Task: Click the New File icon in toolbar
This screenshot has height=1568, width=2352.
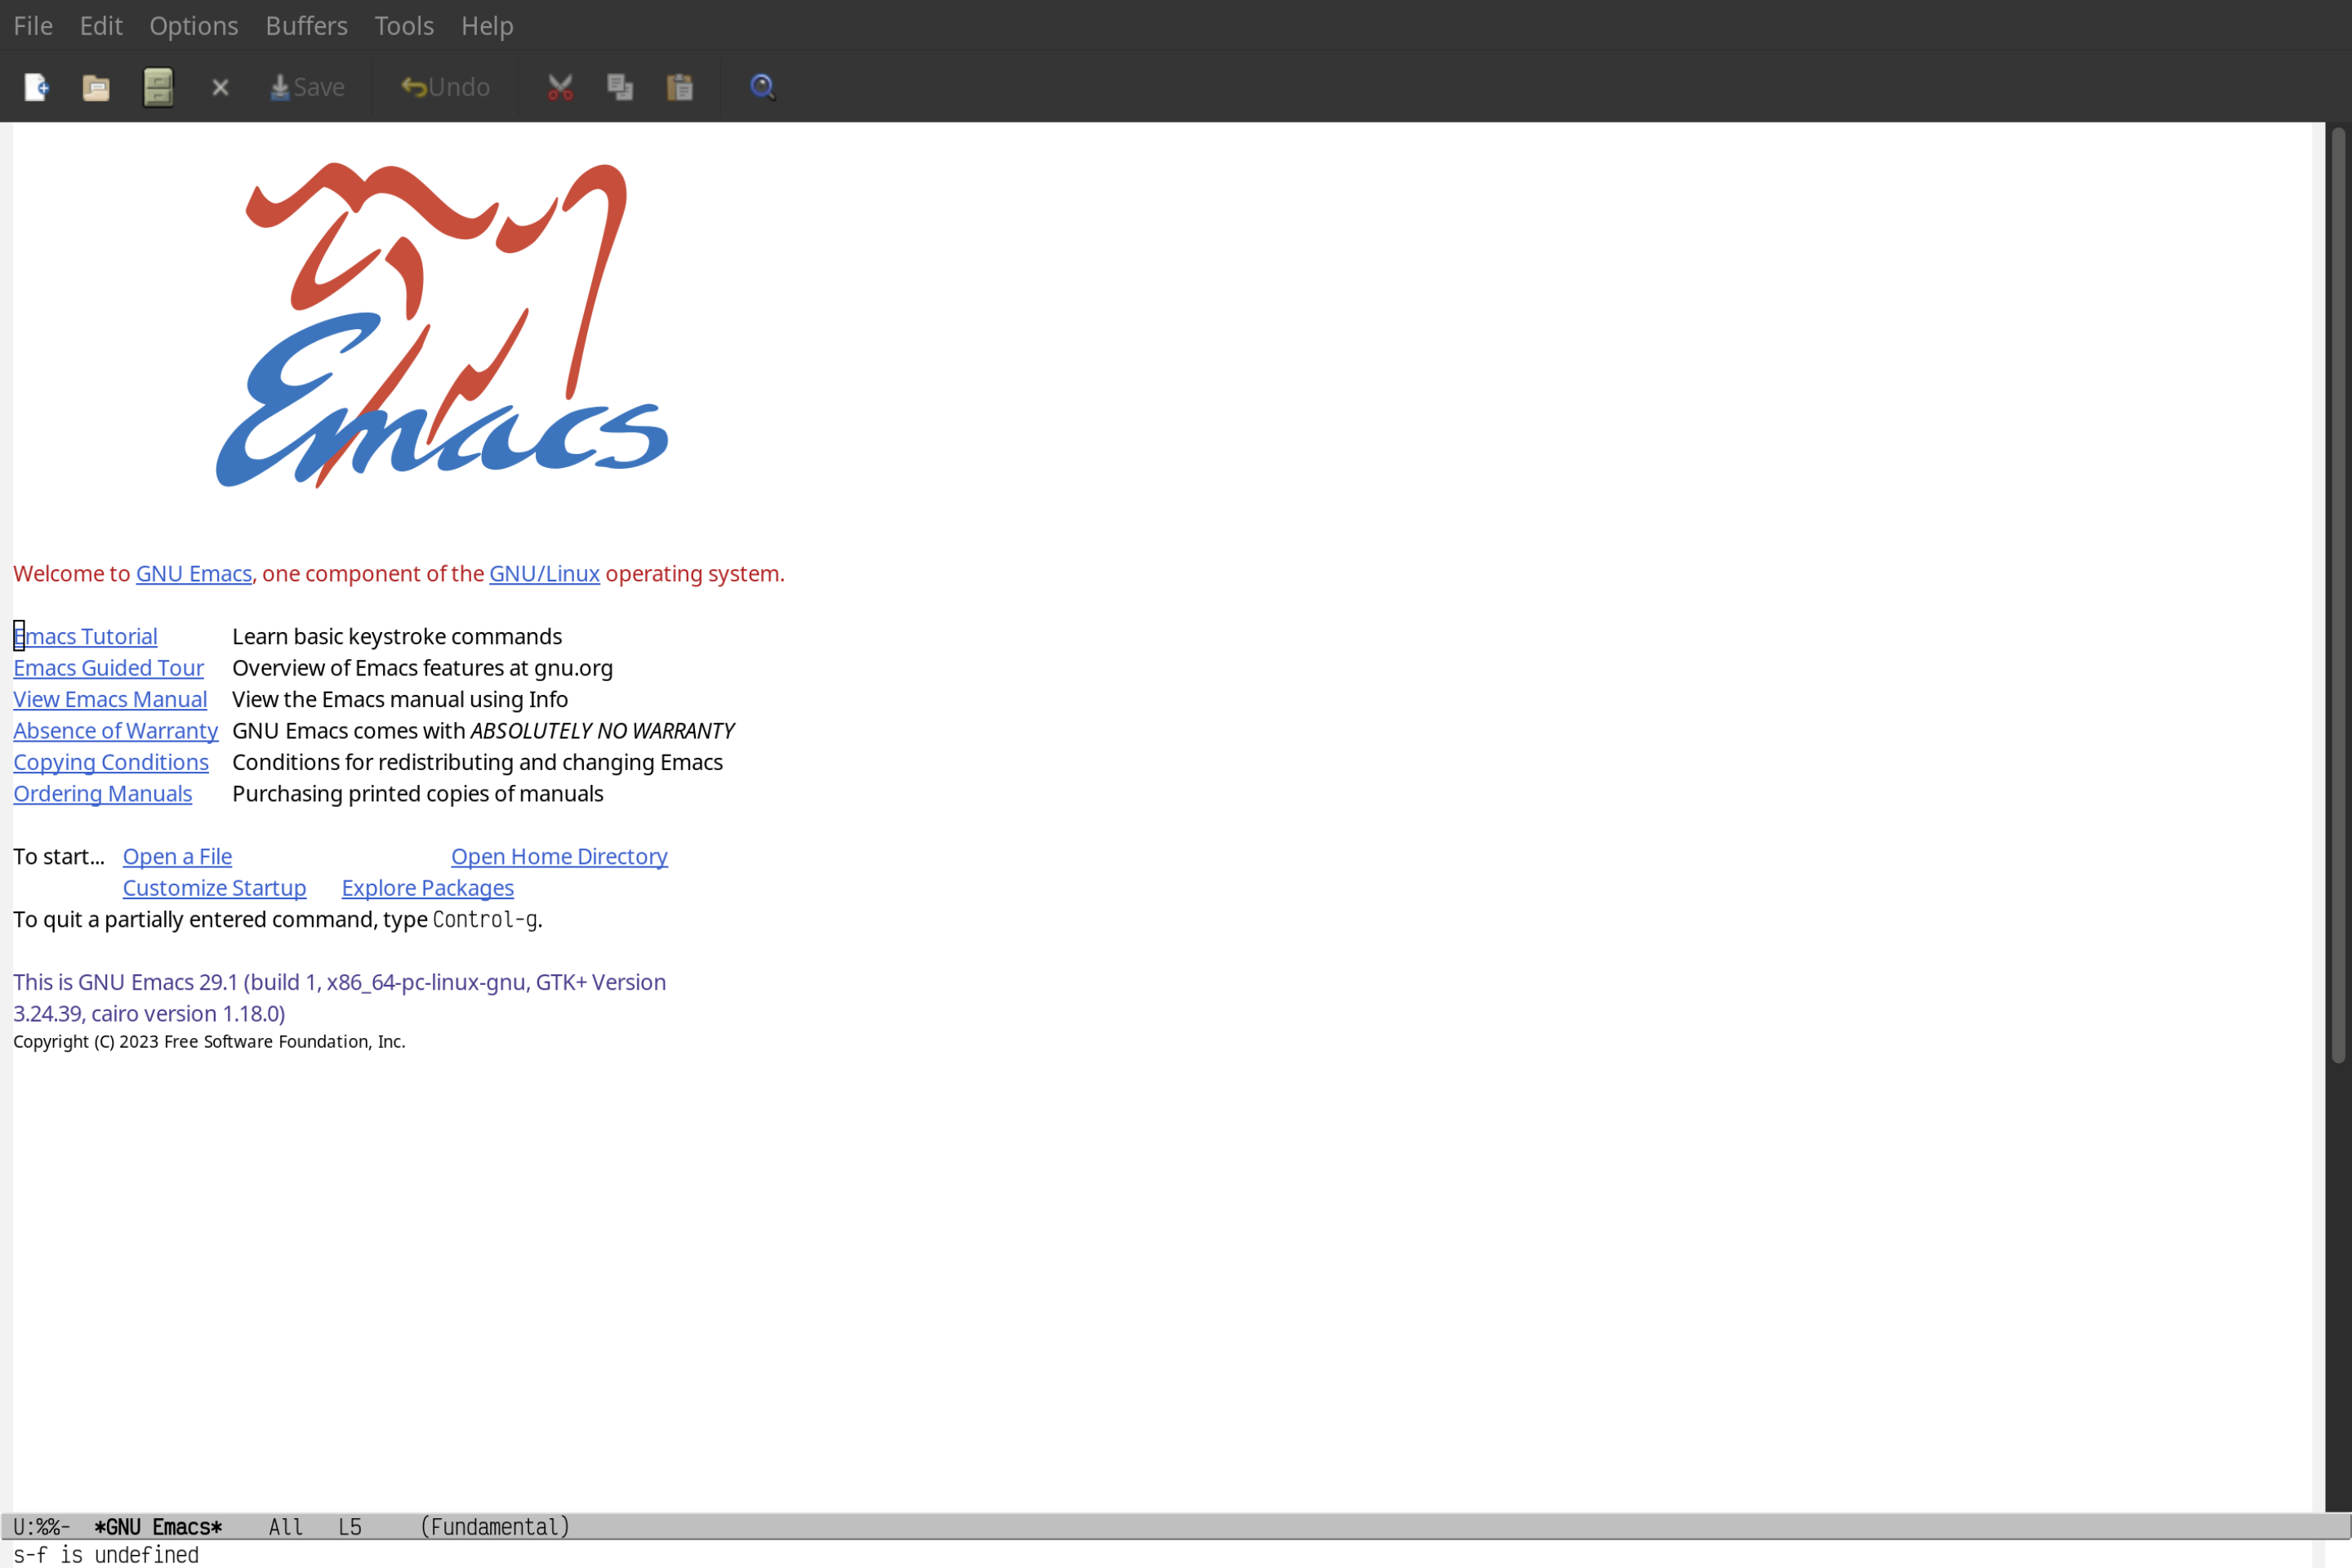Action: click(x=35, y=86)
